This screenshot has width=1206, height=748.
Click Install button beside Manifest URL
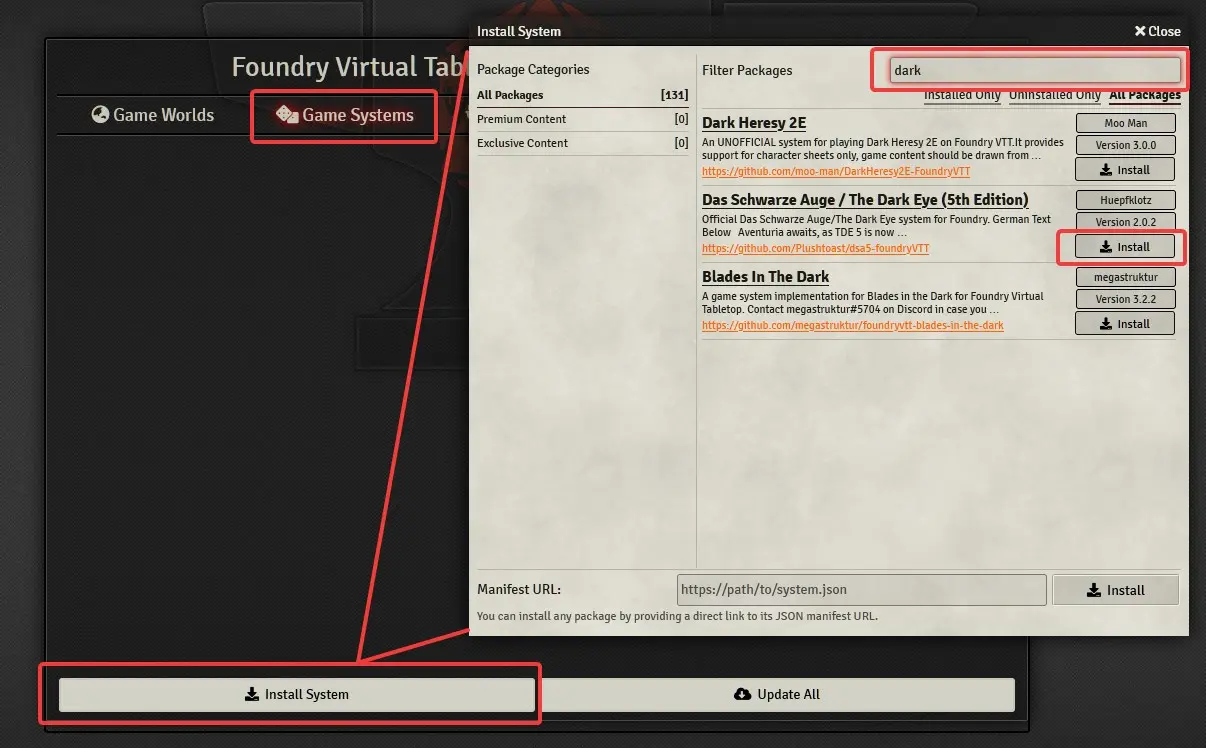1116,590
